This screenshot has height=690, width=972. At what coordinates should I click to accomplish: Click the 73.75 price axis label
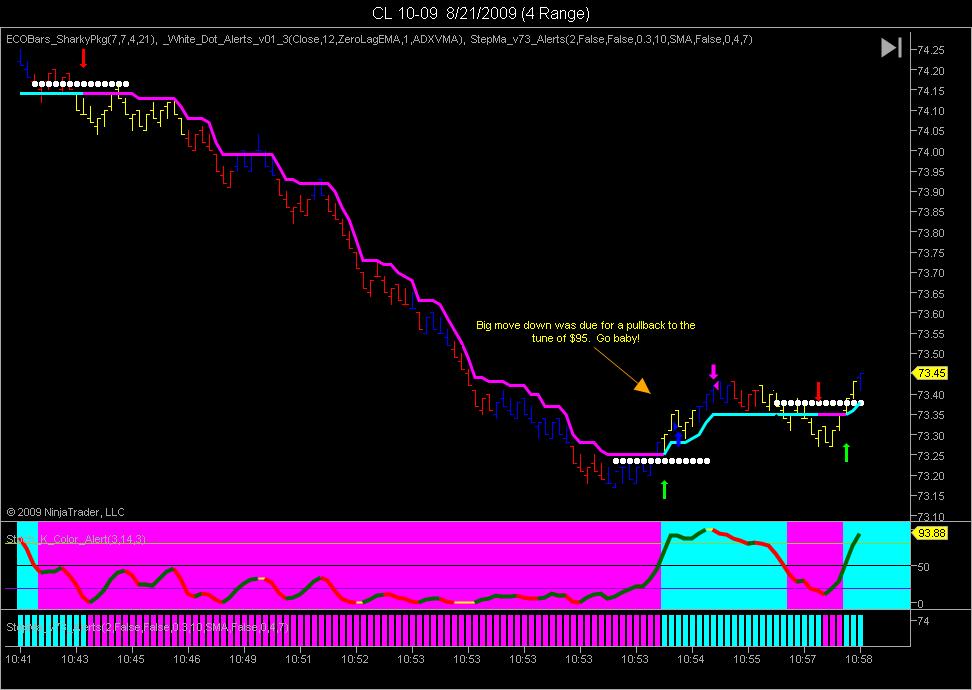[931, 253]
